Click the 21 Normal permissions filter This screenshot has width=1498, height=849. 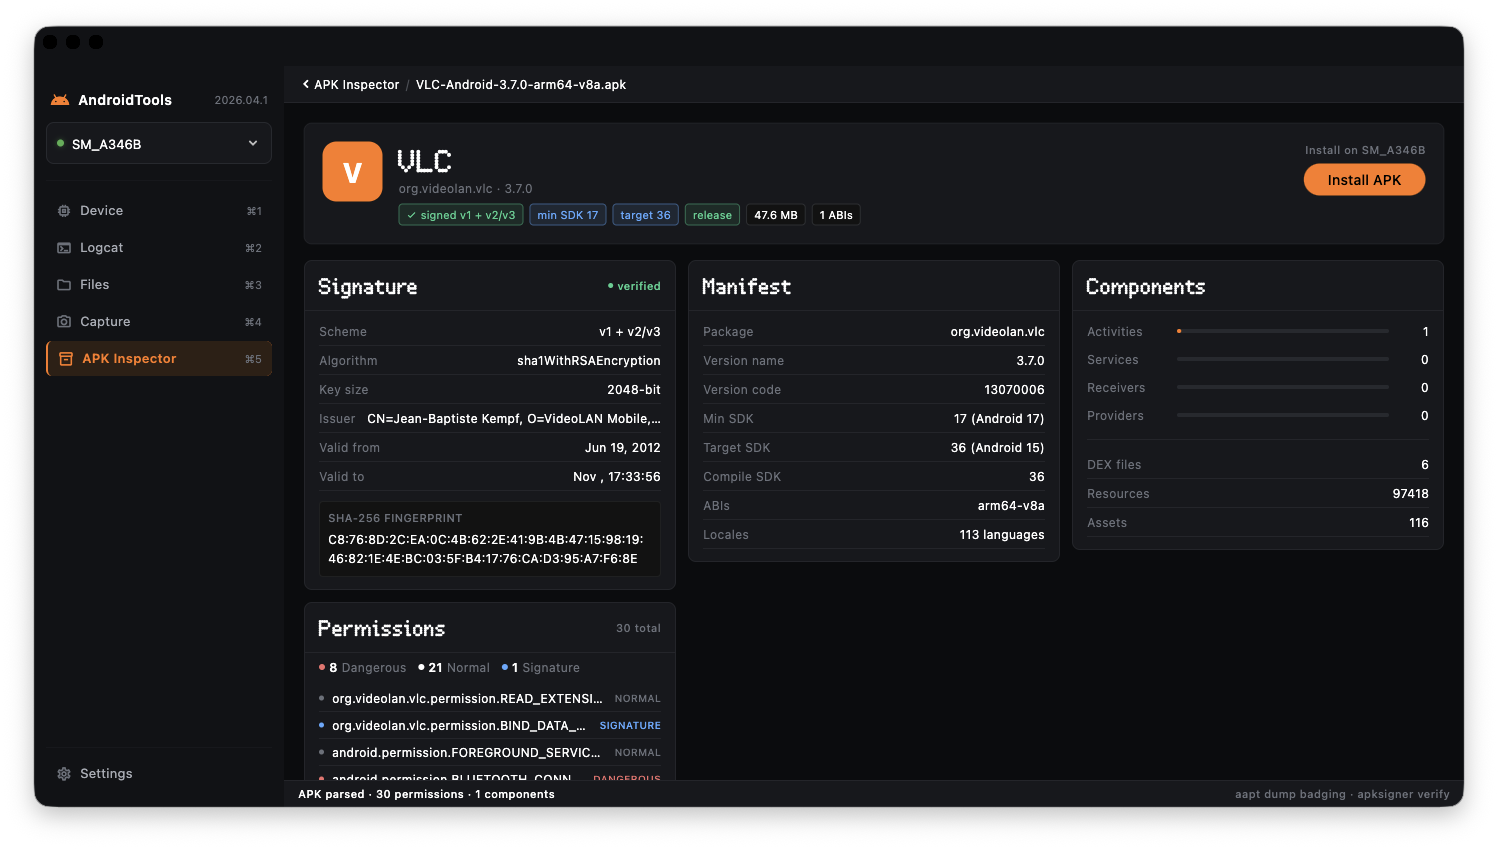(454, 668)
